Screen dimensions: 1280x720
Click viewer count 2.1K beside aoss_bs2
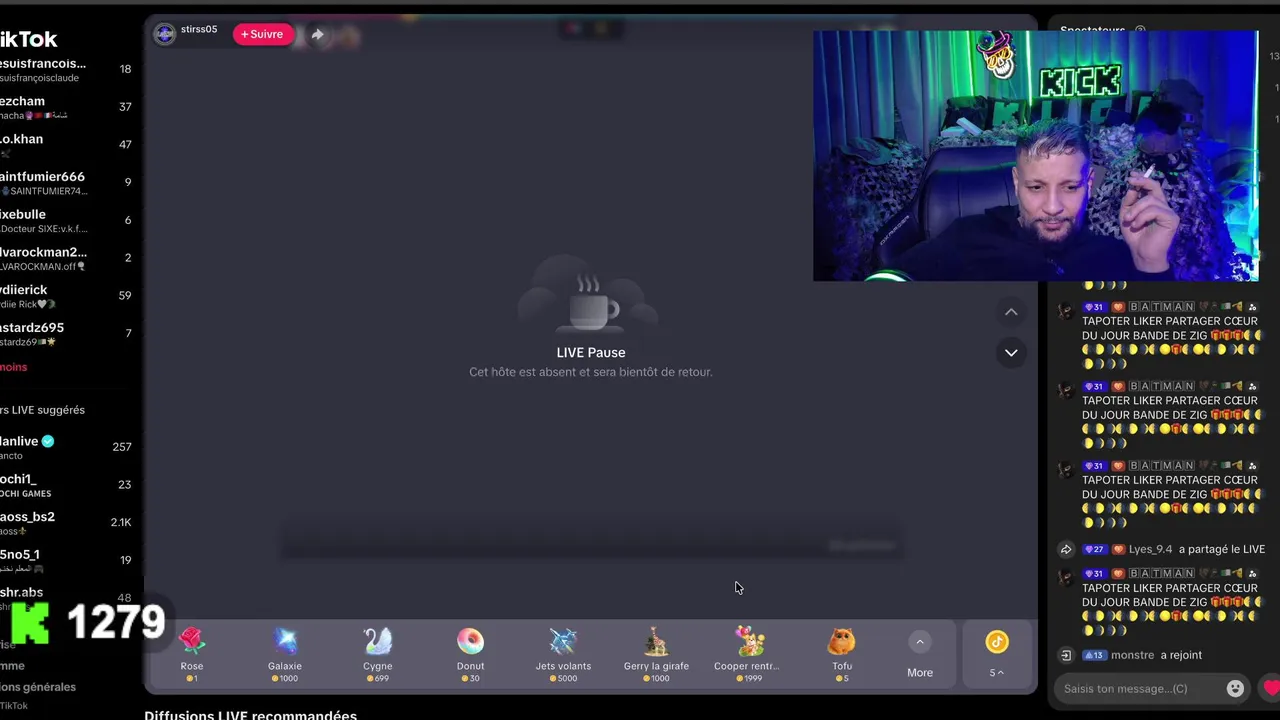coord(120,522)
